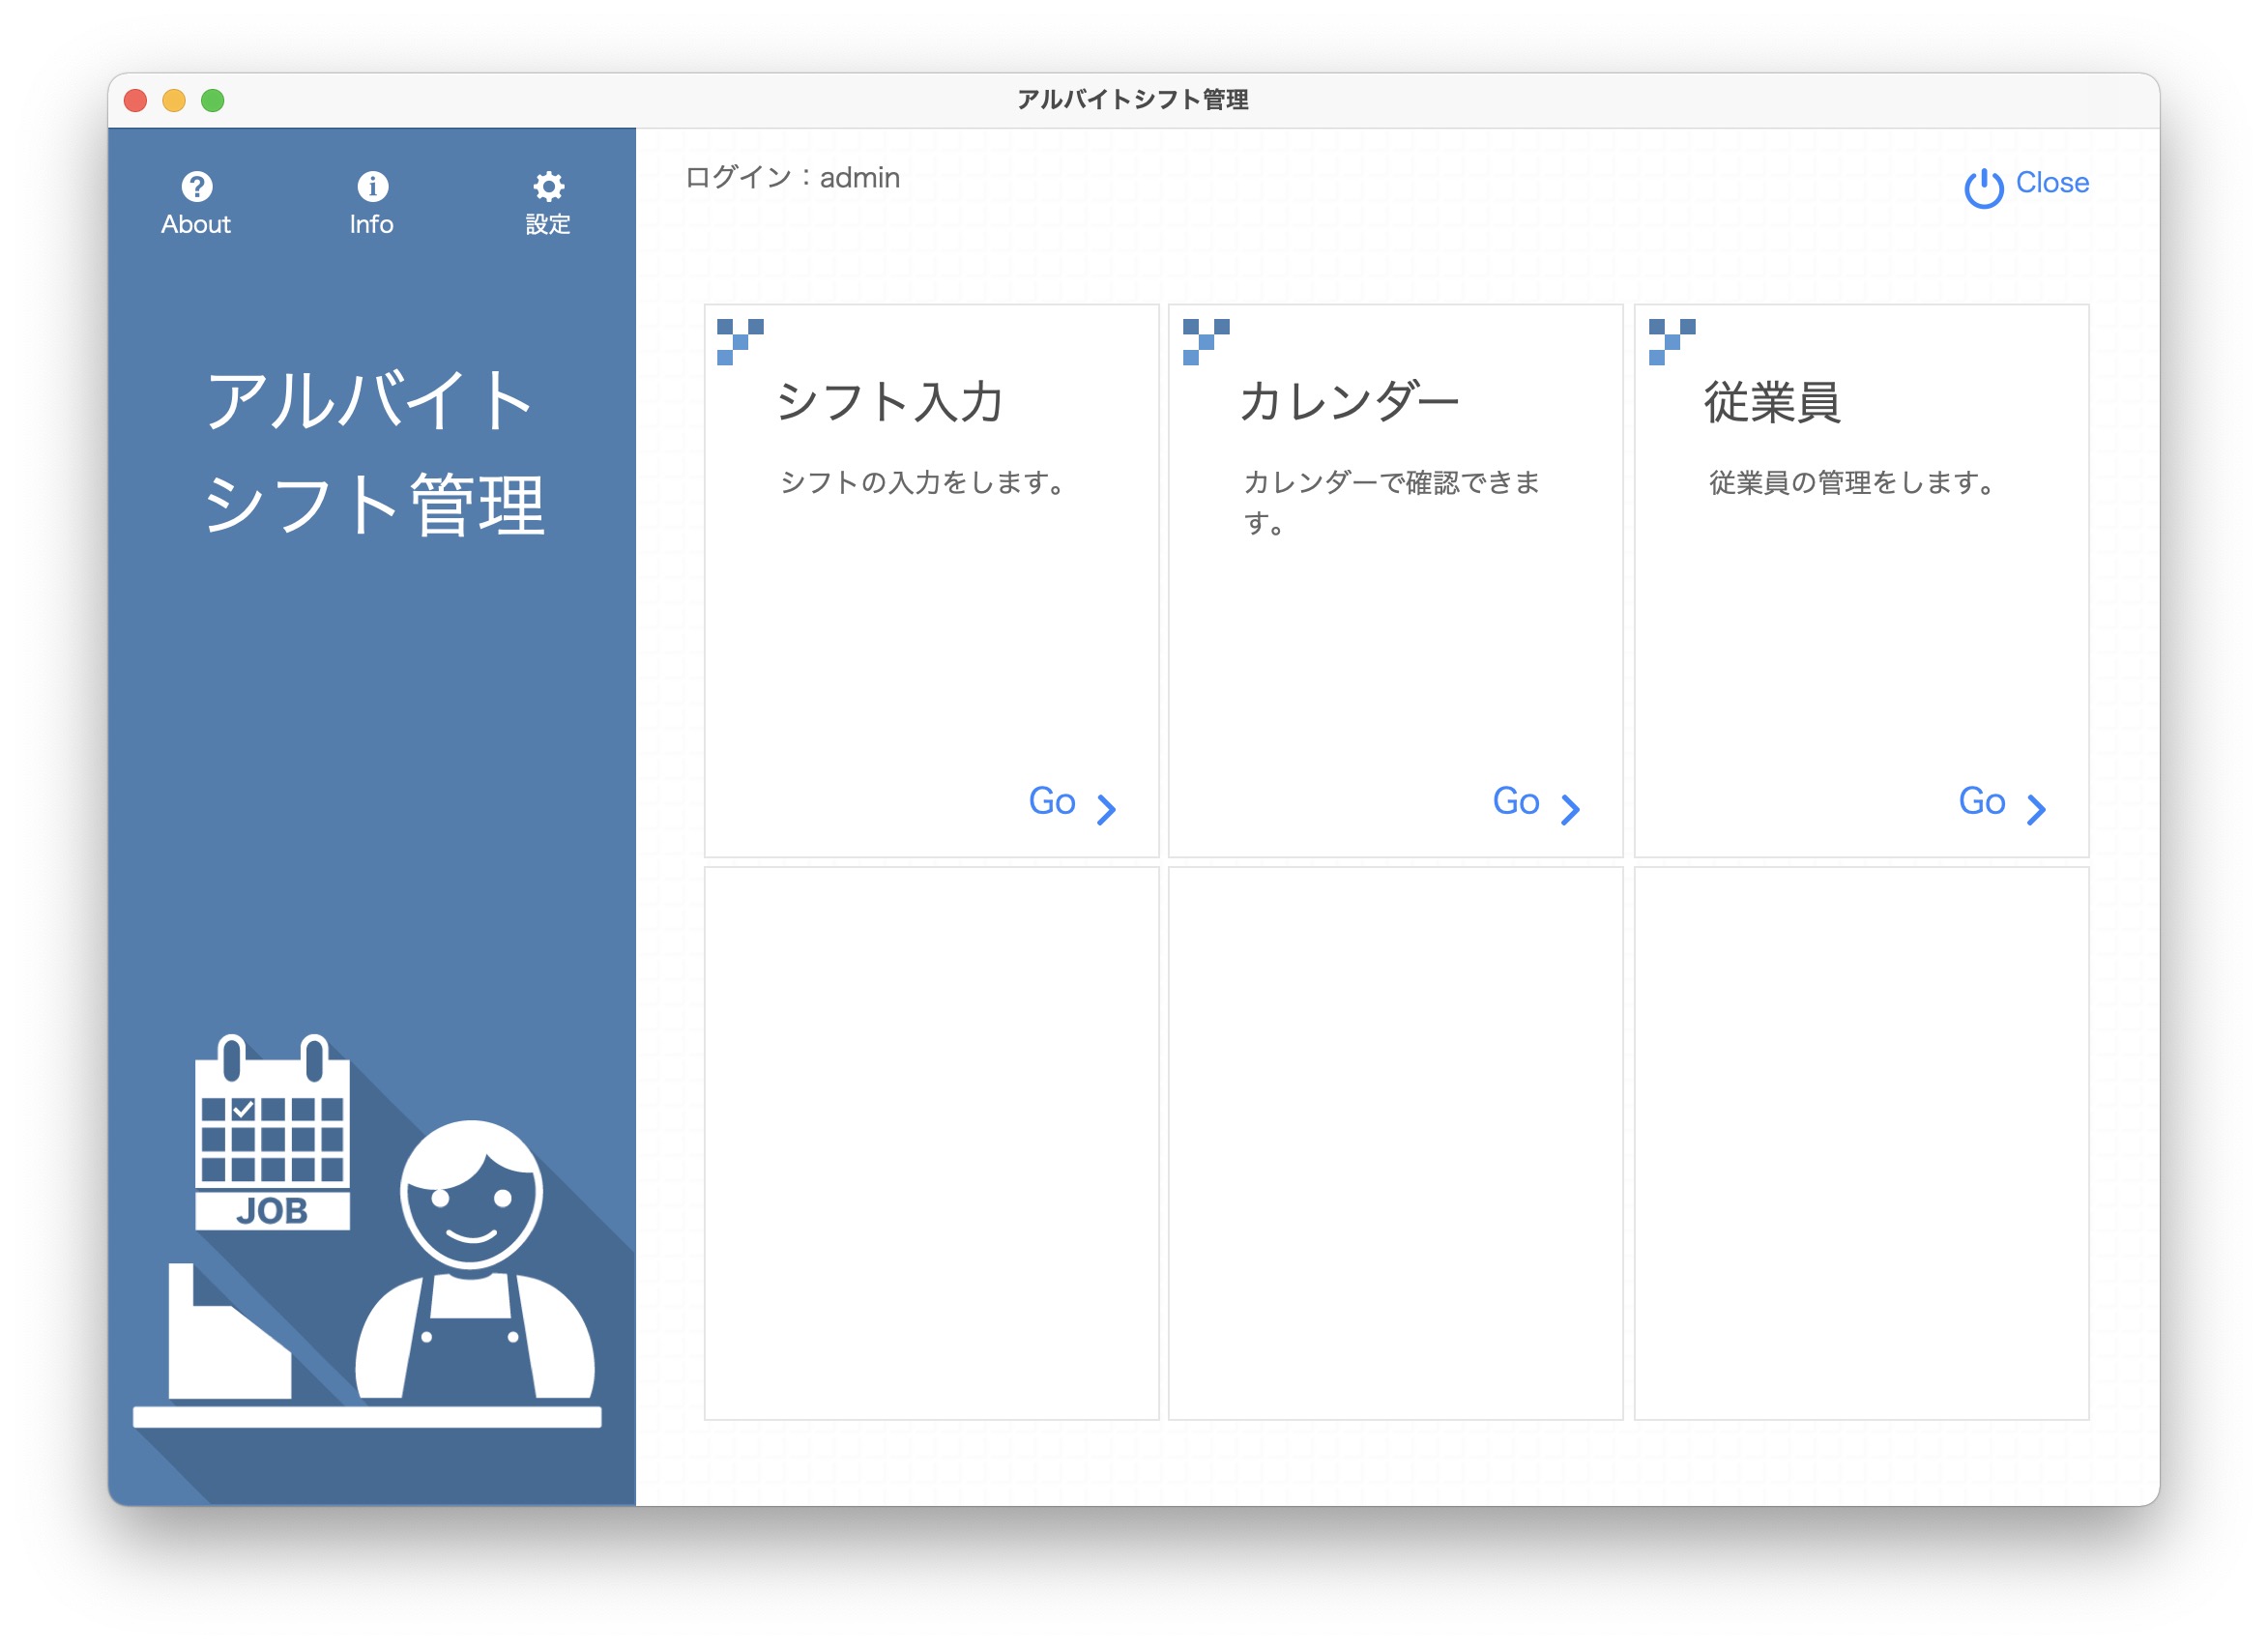Select the シフト入力 card title
The image size is (2268, 1649).
point(889,402)
